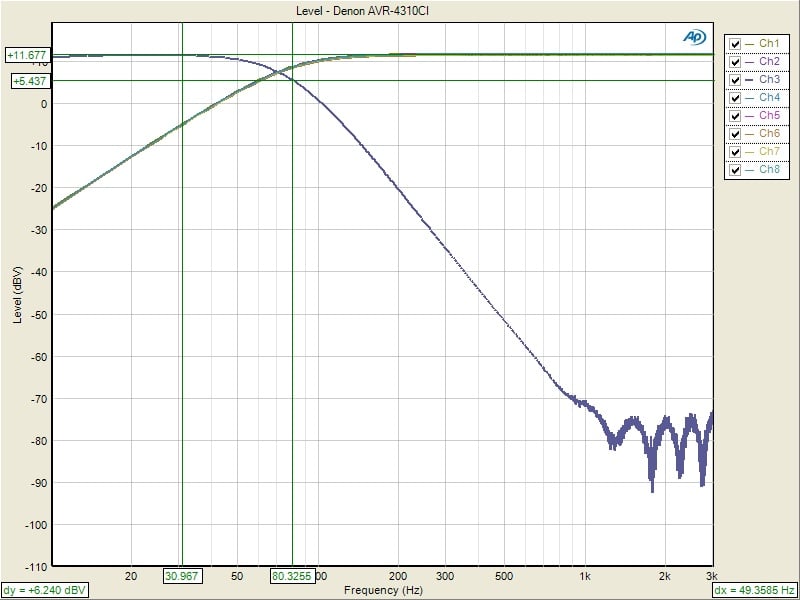Toggle the Ch2 checkbox in the legend
The width and height of the screenshot is (800, 600).
click(x=736, y=62)
